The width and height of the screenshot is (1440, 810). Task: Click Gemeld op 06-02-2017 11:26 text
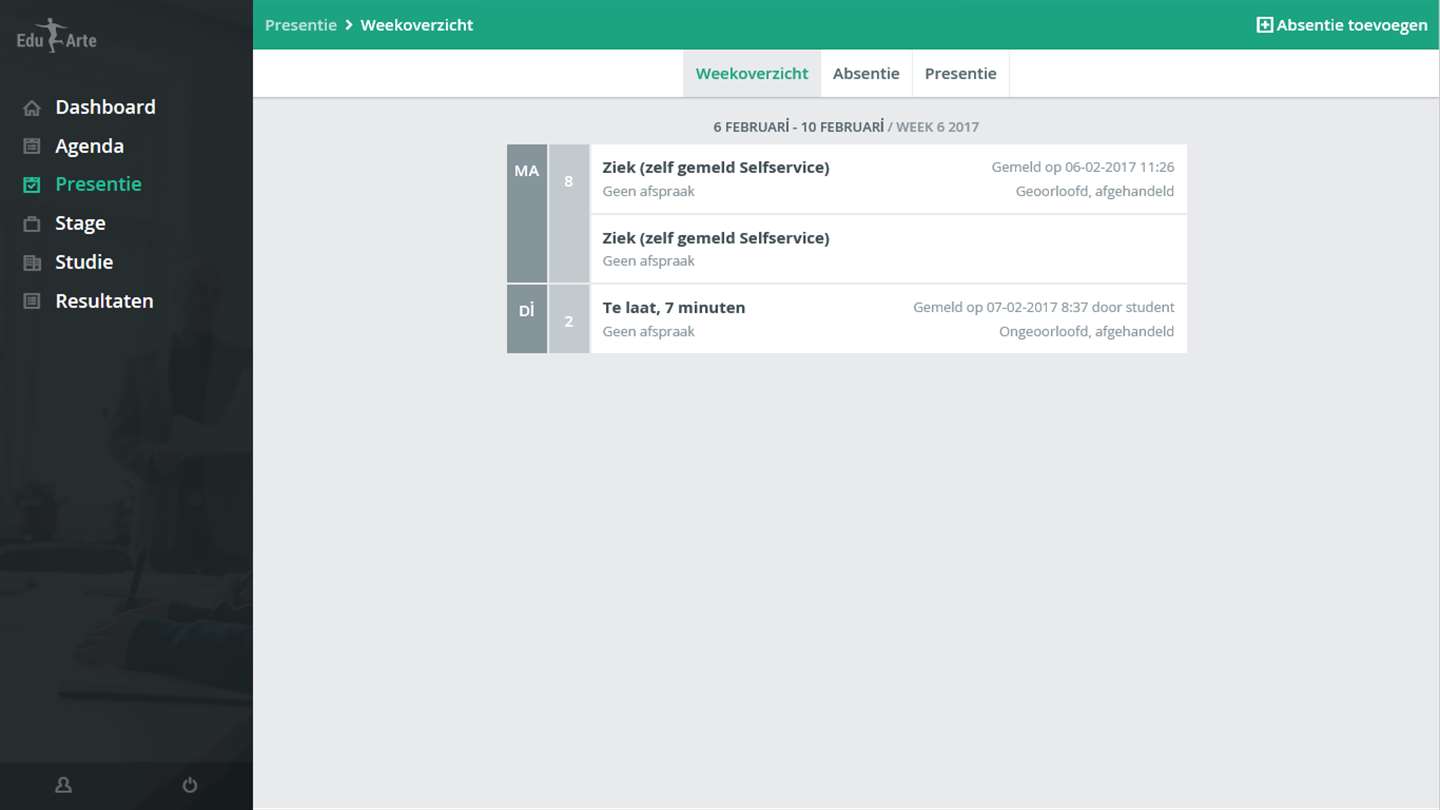pos(1083,167)
